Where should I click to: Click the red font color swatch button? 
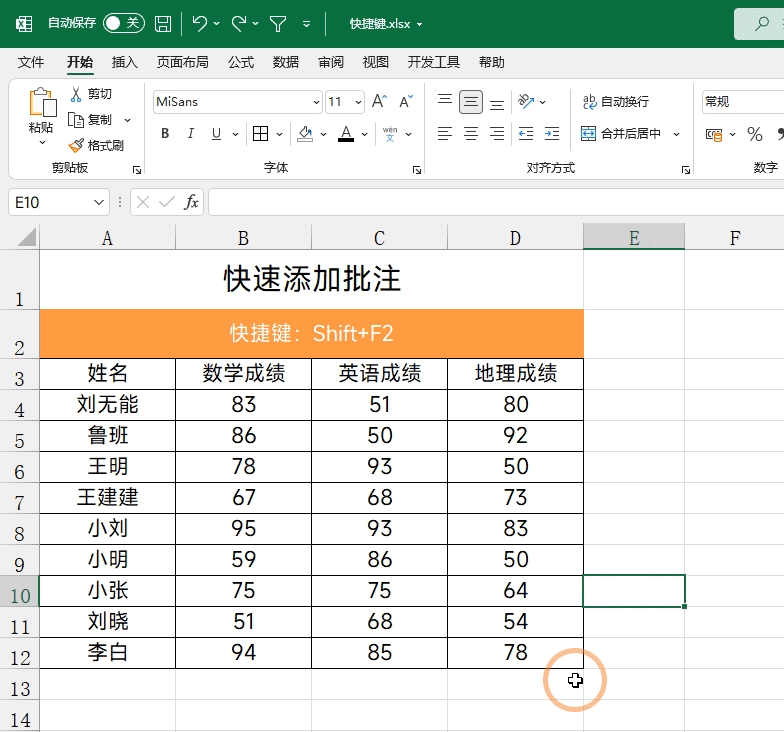point(346,134)
